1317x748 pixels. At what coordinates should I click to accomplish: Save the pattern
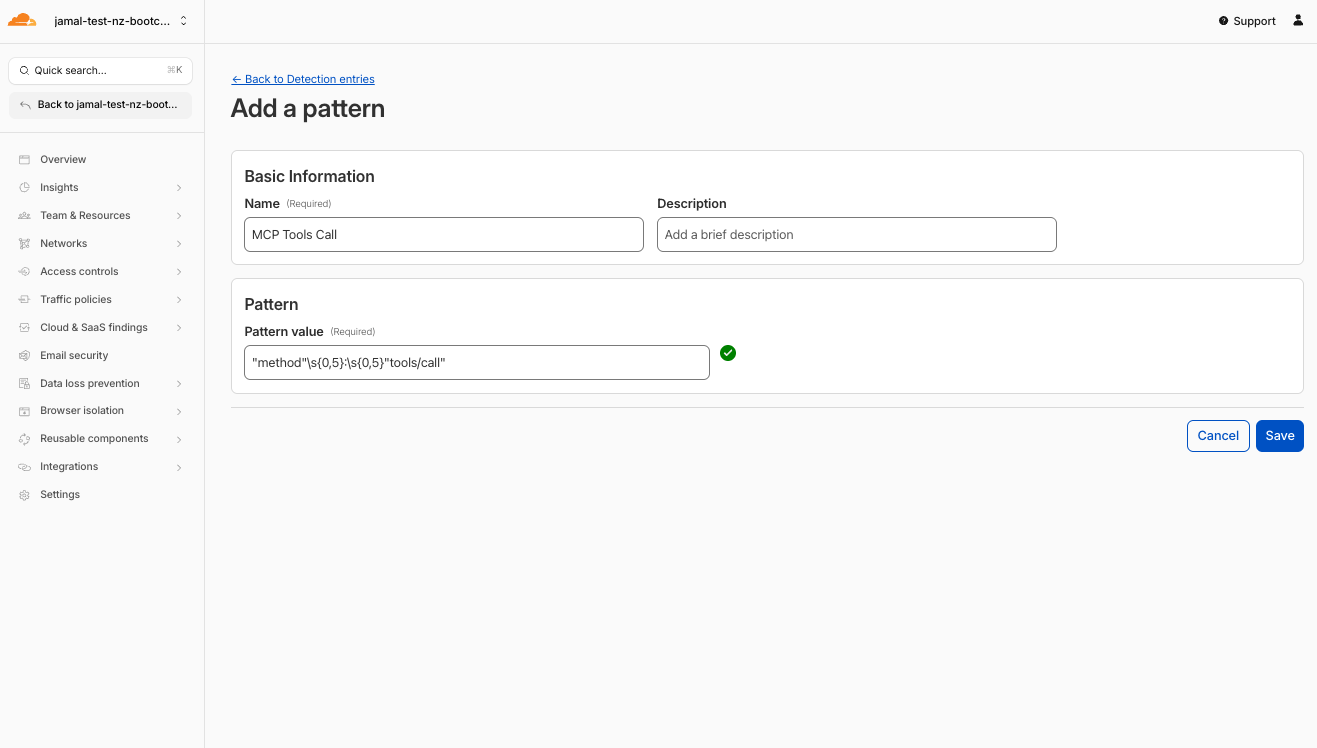coord(1280,436)
